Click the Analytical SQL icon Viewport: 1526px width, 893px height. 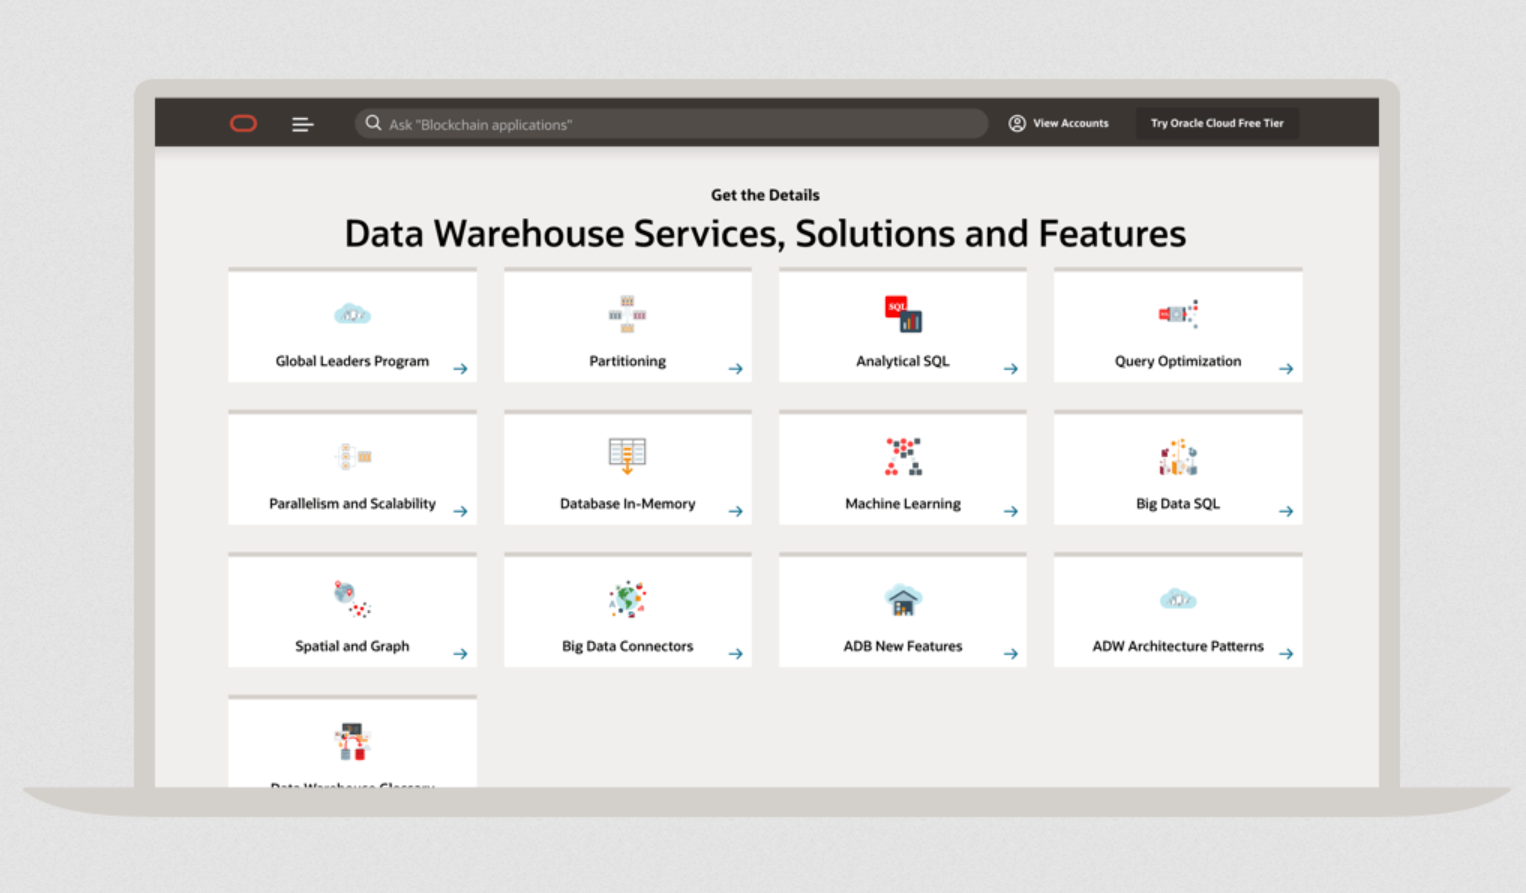tap(903, 314)
